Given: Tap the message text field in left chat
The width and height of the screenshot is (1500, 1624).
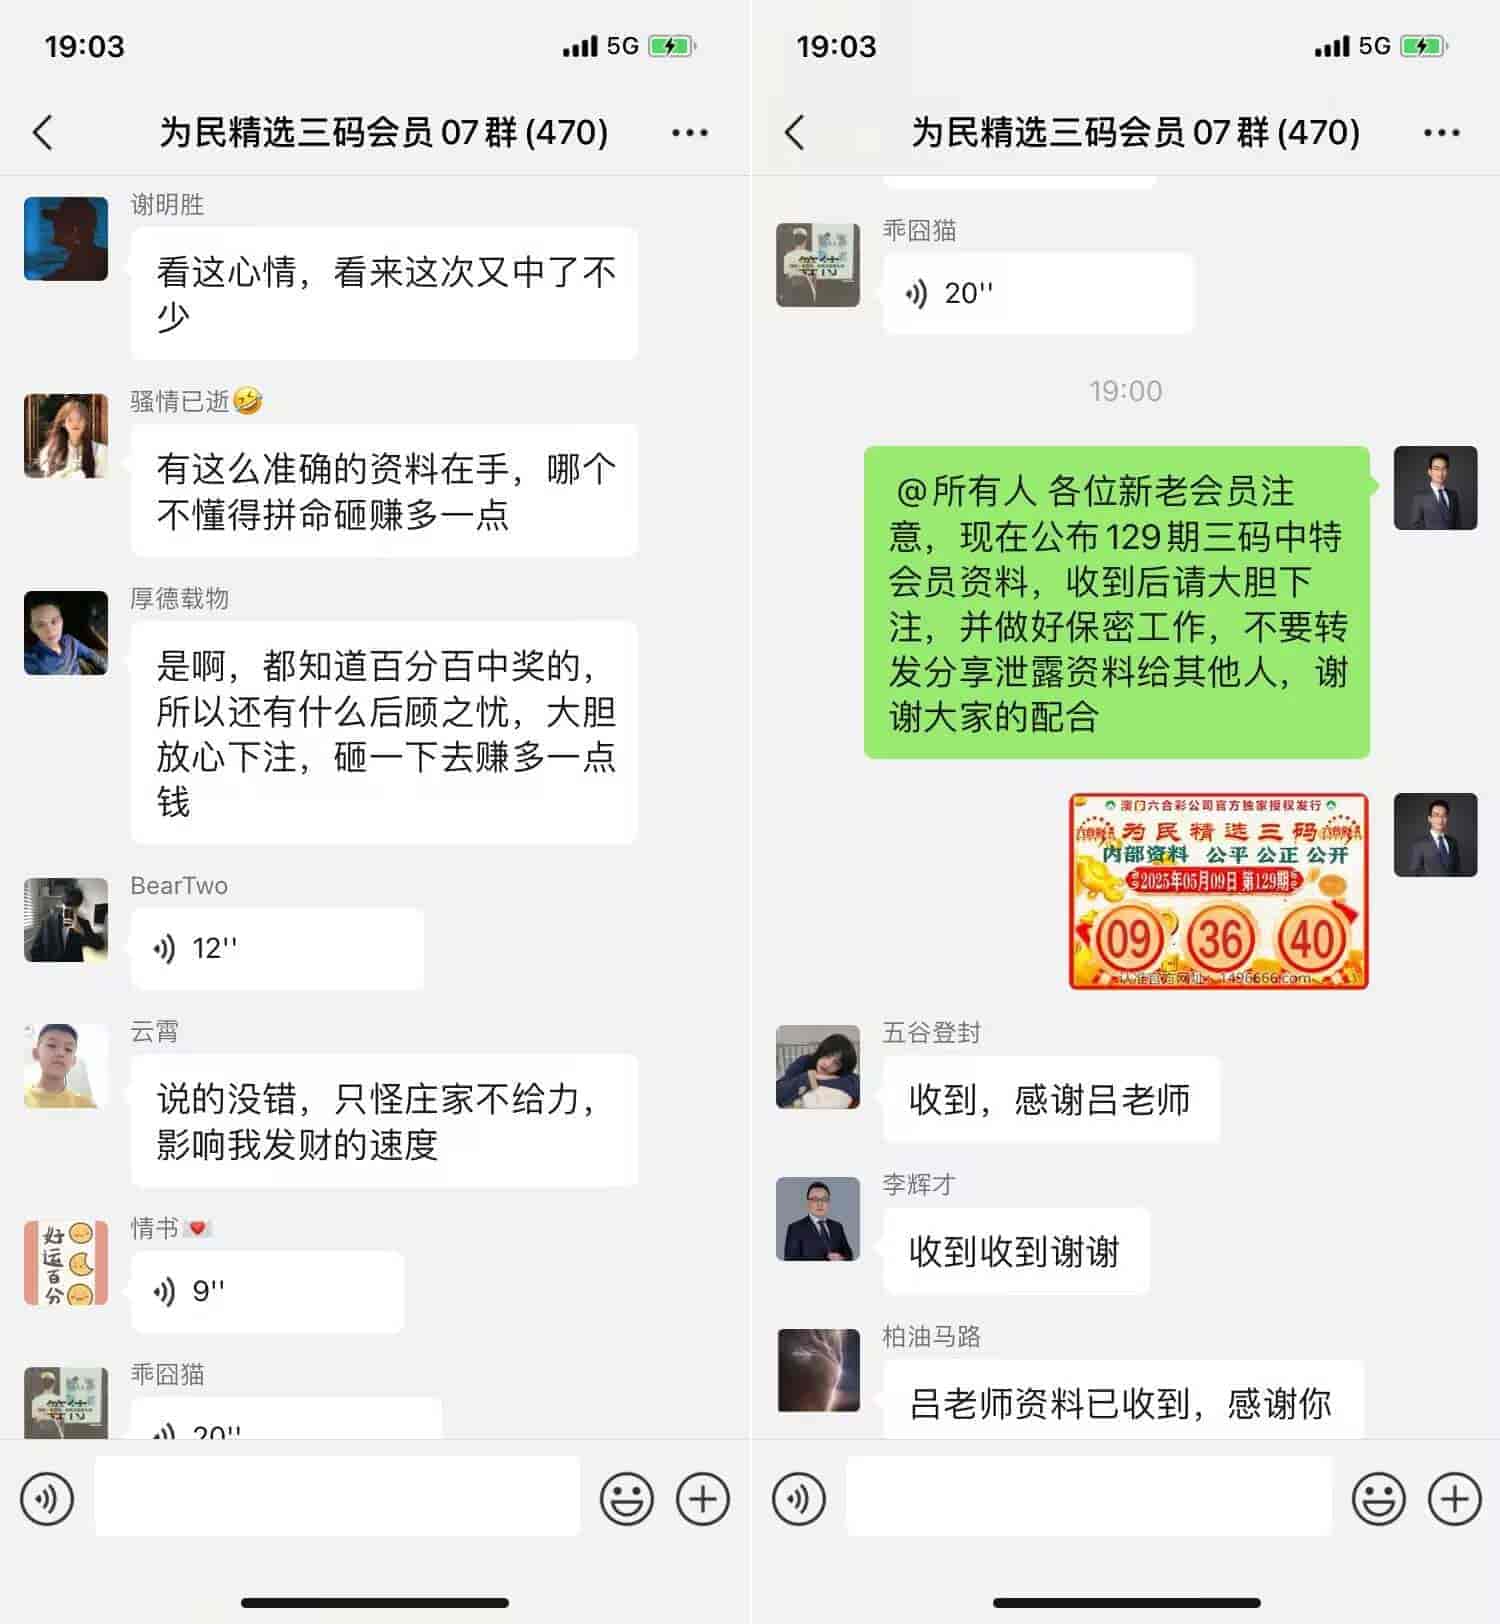Looking at the screenshot, I should click(337, 1496).
